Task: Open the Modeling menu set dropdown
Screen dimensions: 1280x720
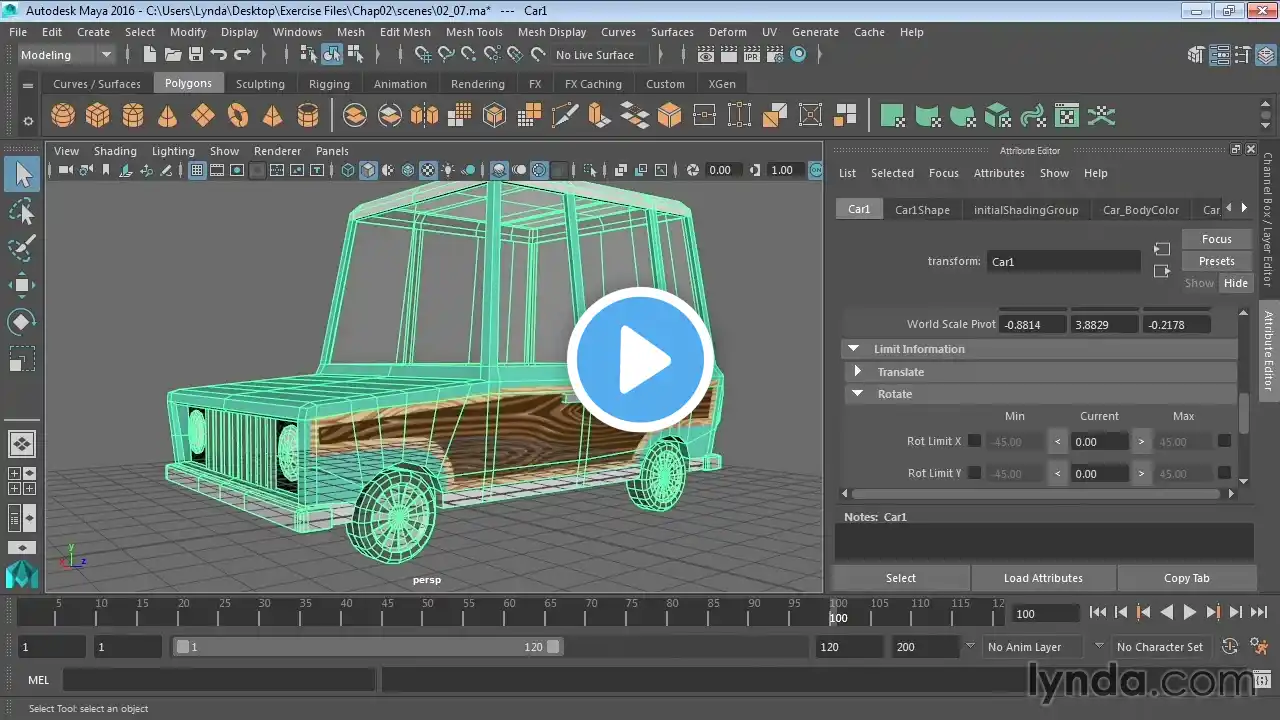Action: pyautogui.click(x=67, y=55)
